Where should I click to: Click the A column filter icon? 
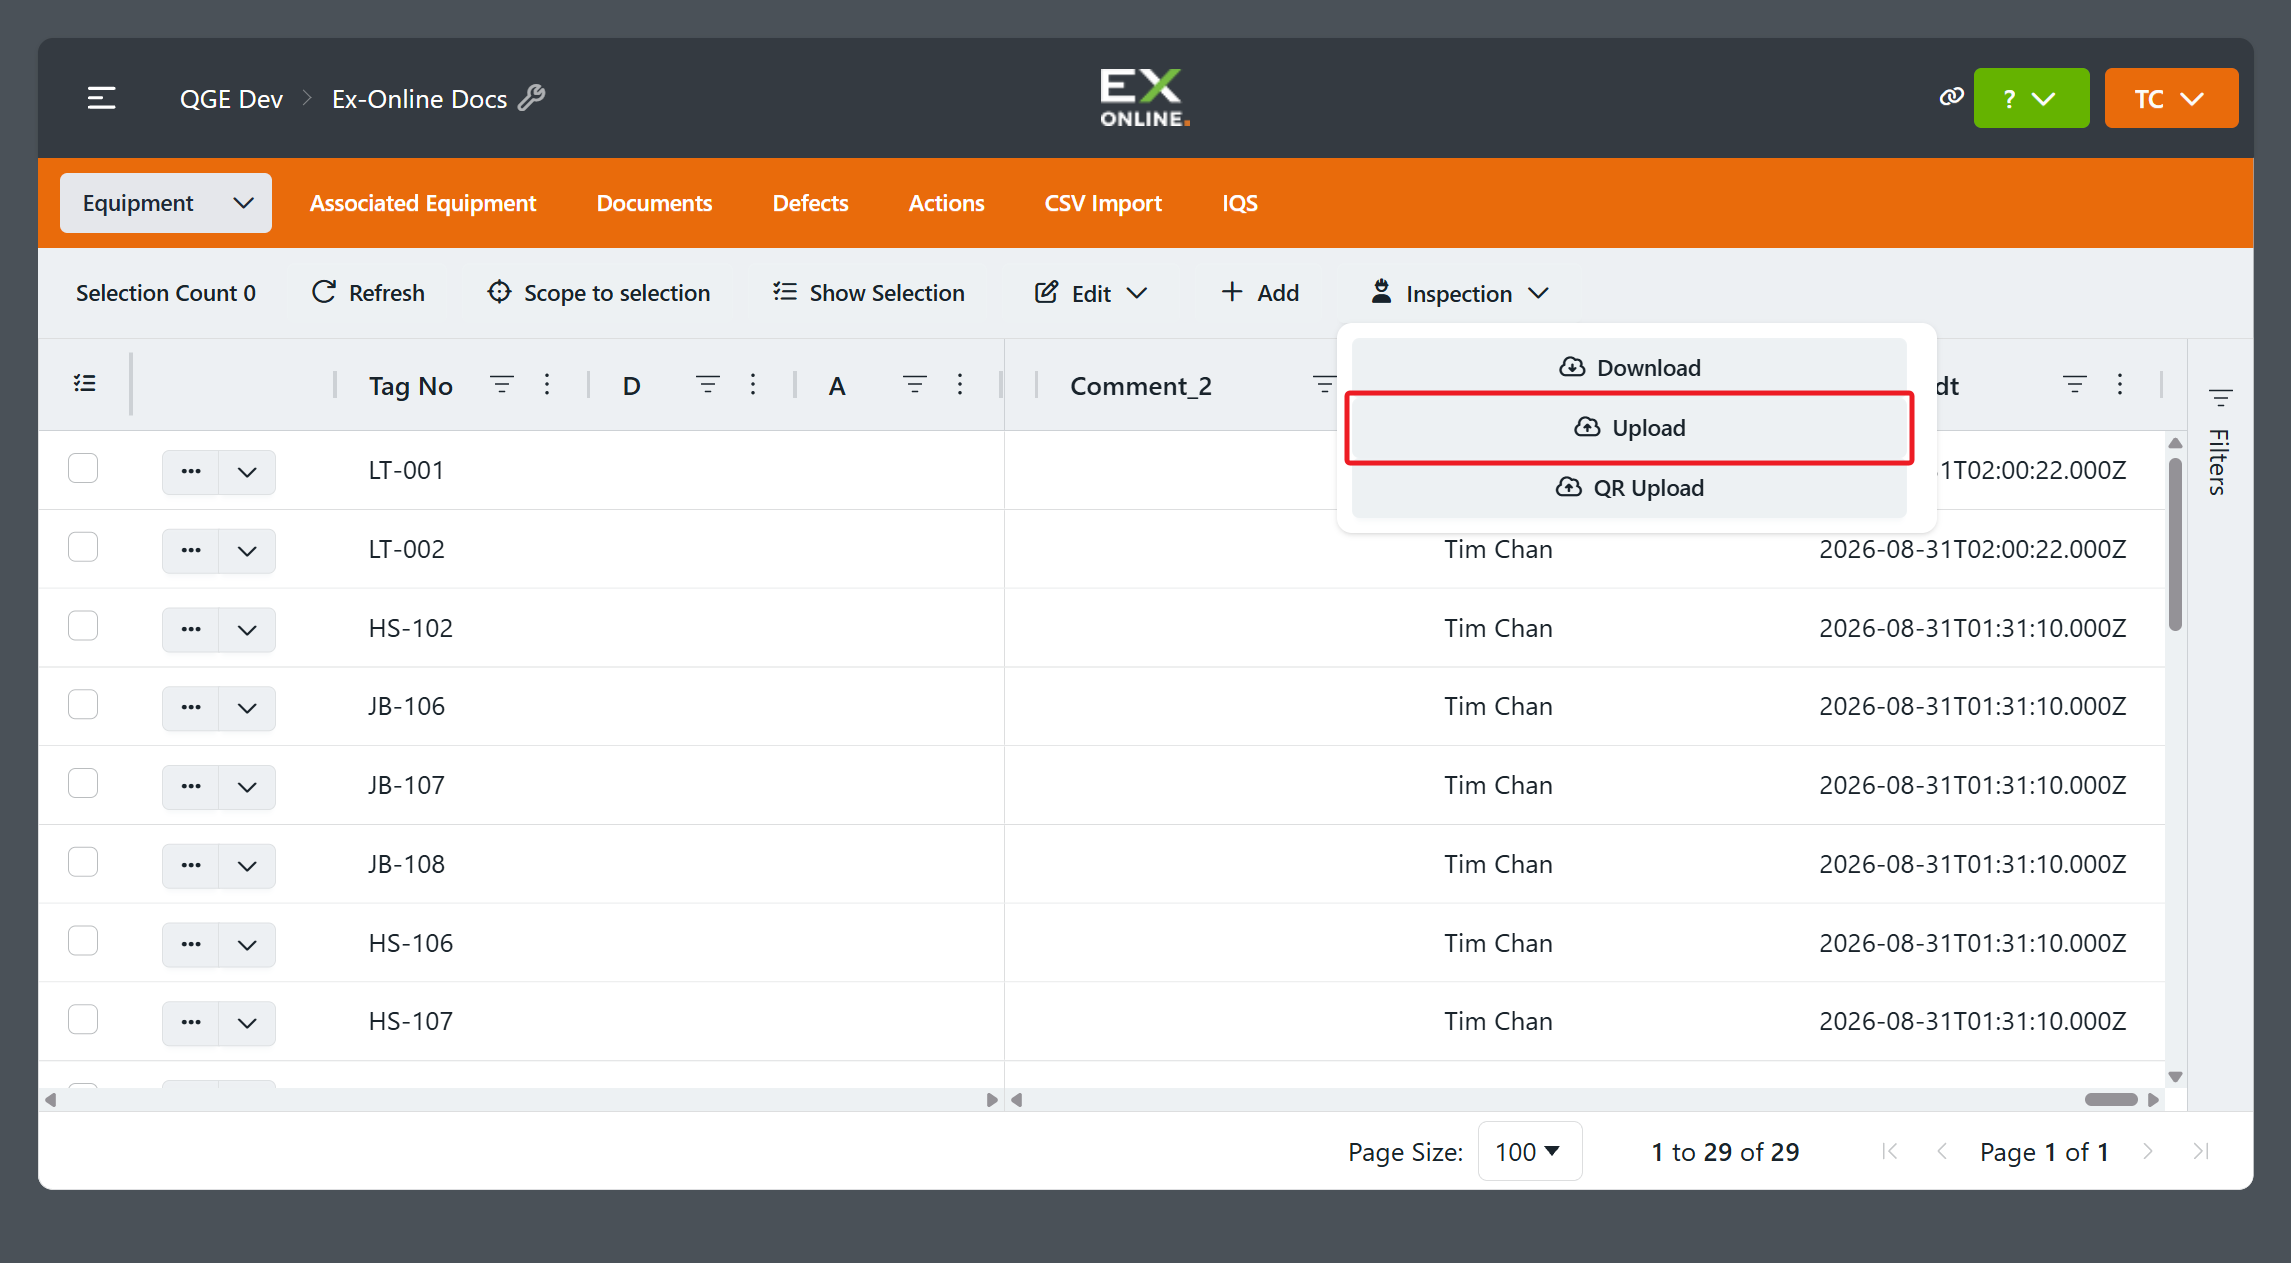(914, 385)
